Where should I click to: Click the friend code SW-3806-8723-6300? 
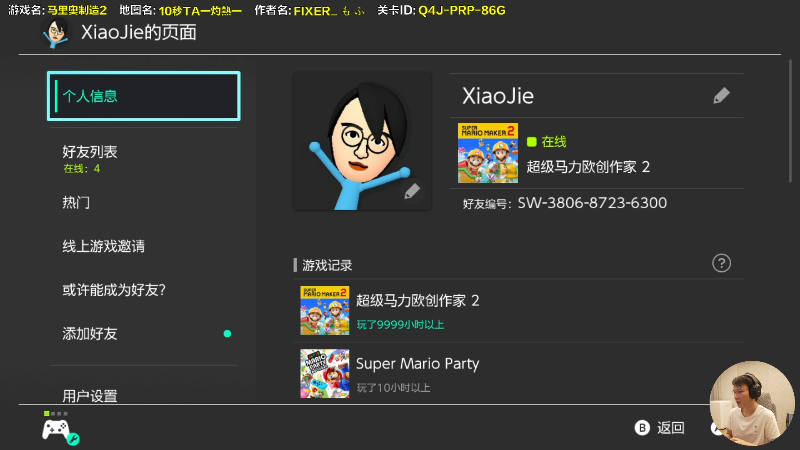pyautogui.click(x=592, y=203)
